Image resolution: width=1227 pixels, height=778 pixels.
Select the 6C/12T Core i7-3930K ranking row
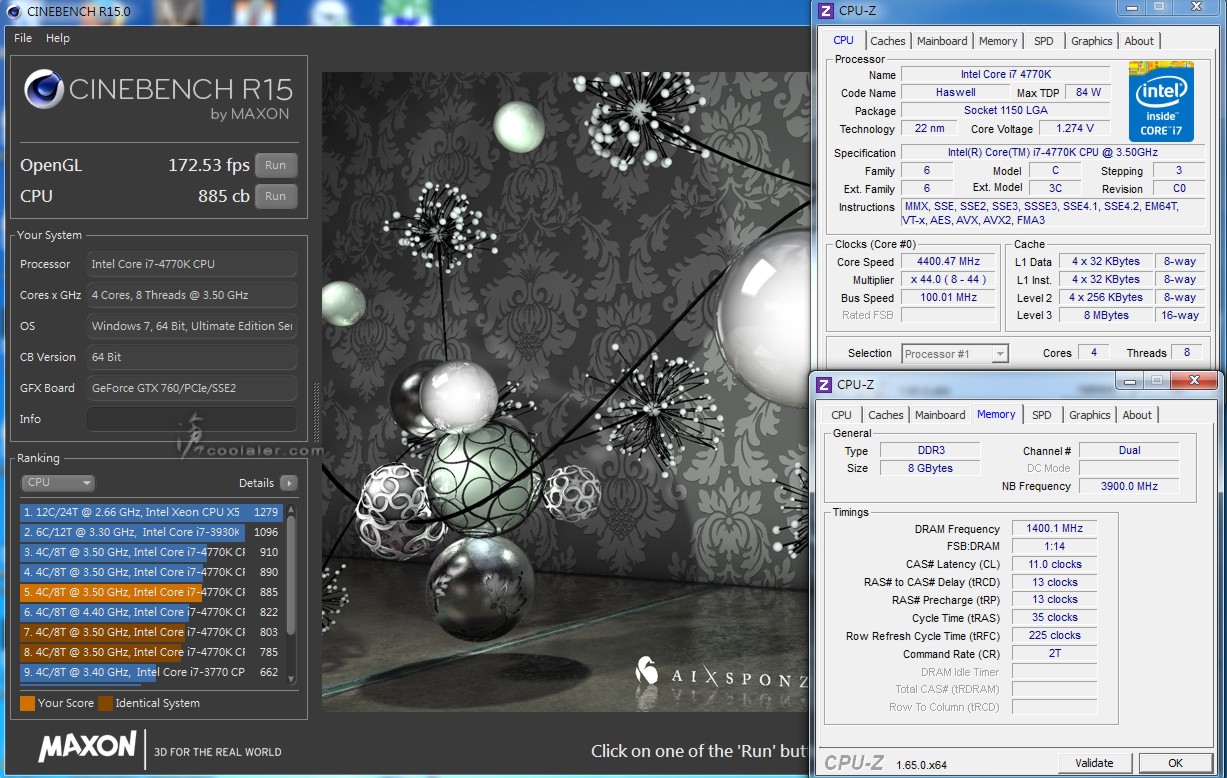[151, 532]
